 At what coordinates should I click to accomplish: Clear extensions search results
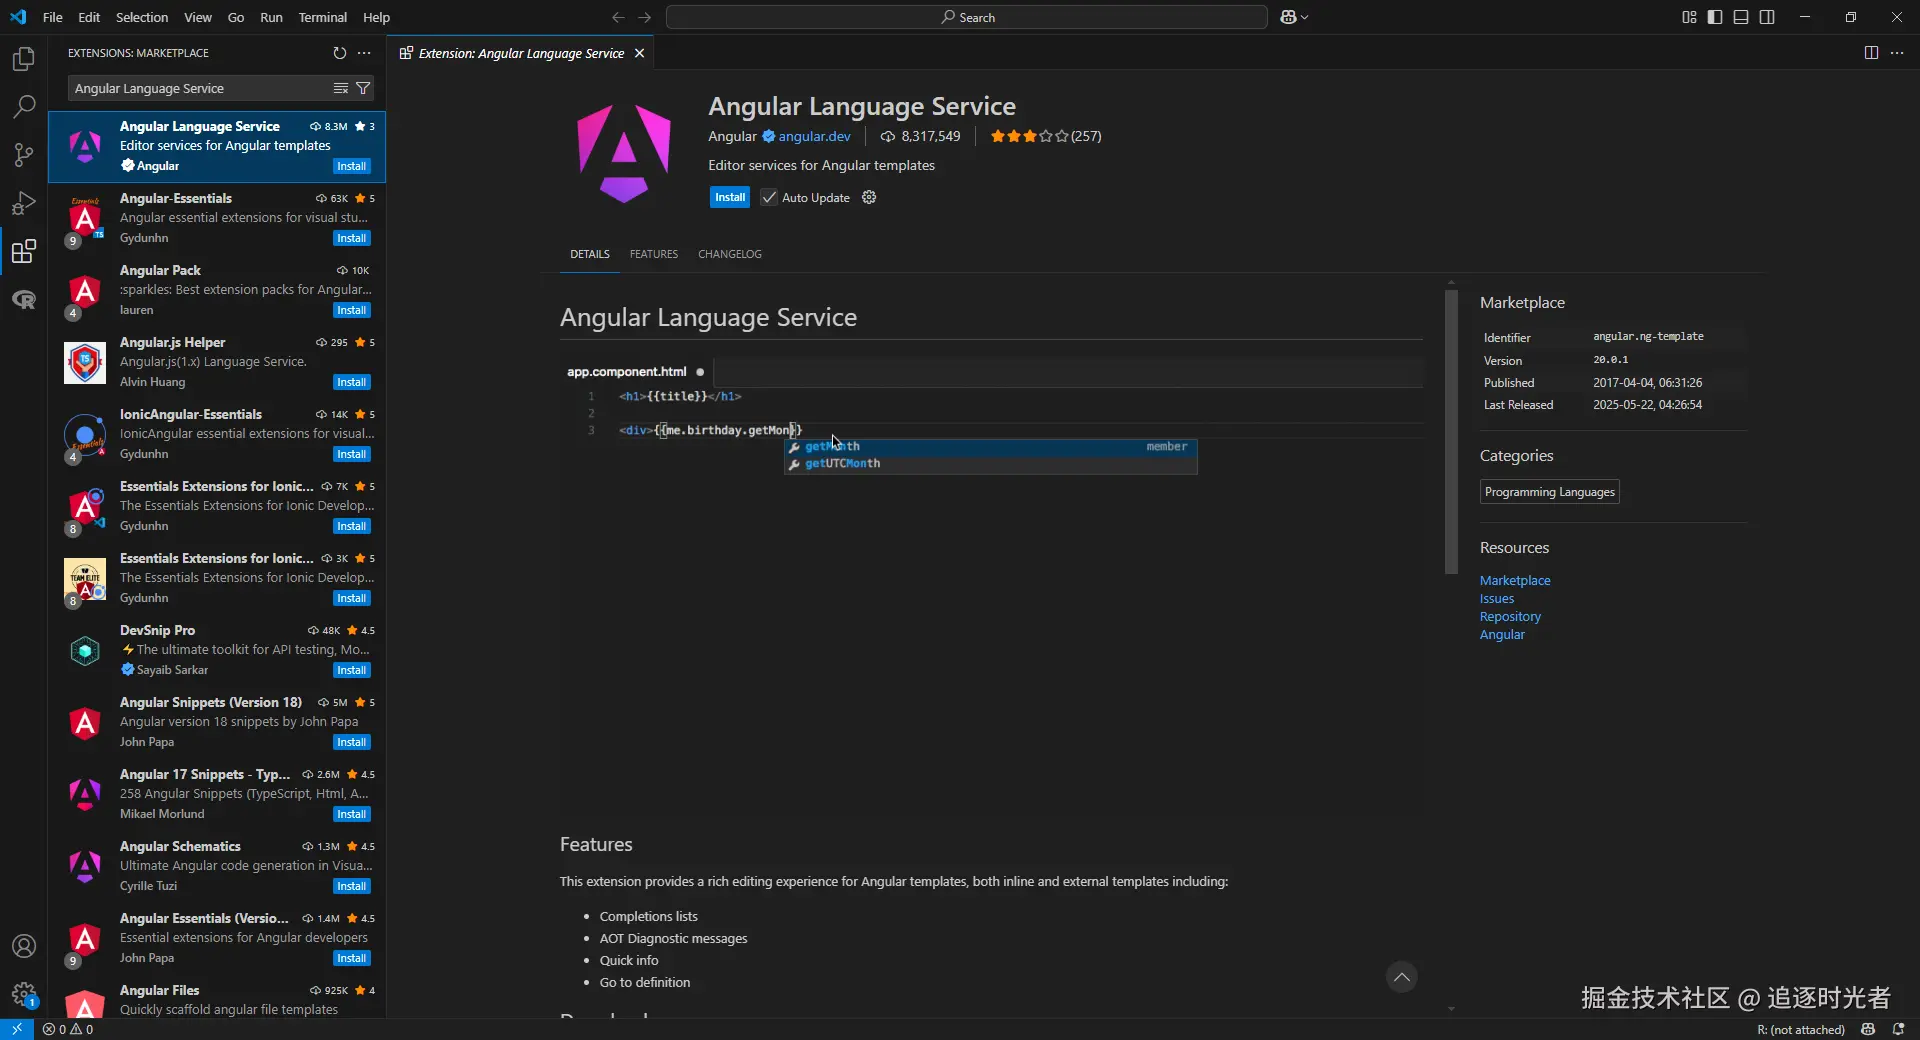point(341,88)
